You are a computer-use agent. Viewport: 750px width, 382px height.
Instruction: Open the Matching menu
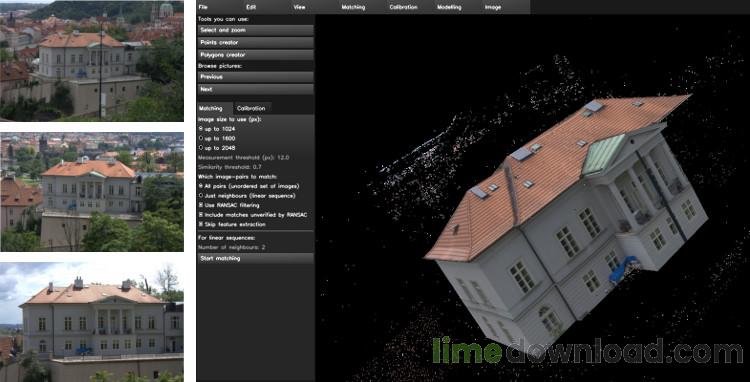353,7
